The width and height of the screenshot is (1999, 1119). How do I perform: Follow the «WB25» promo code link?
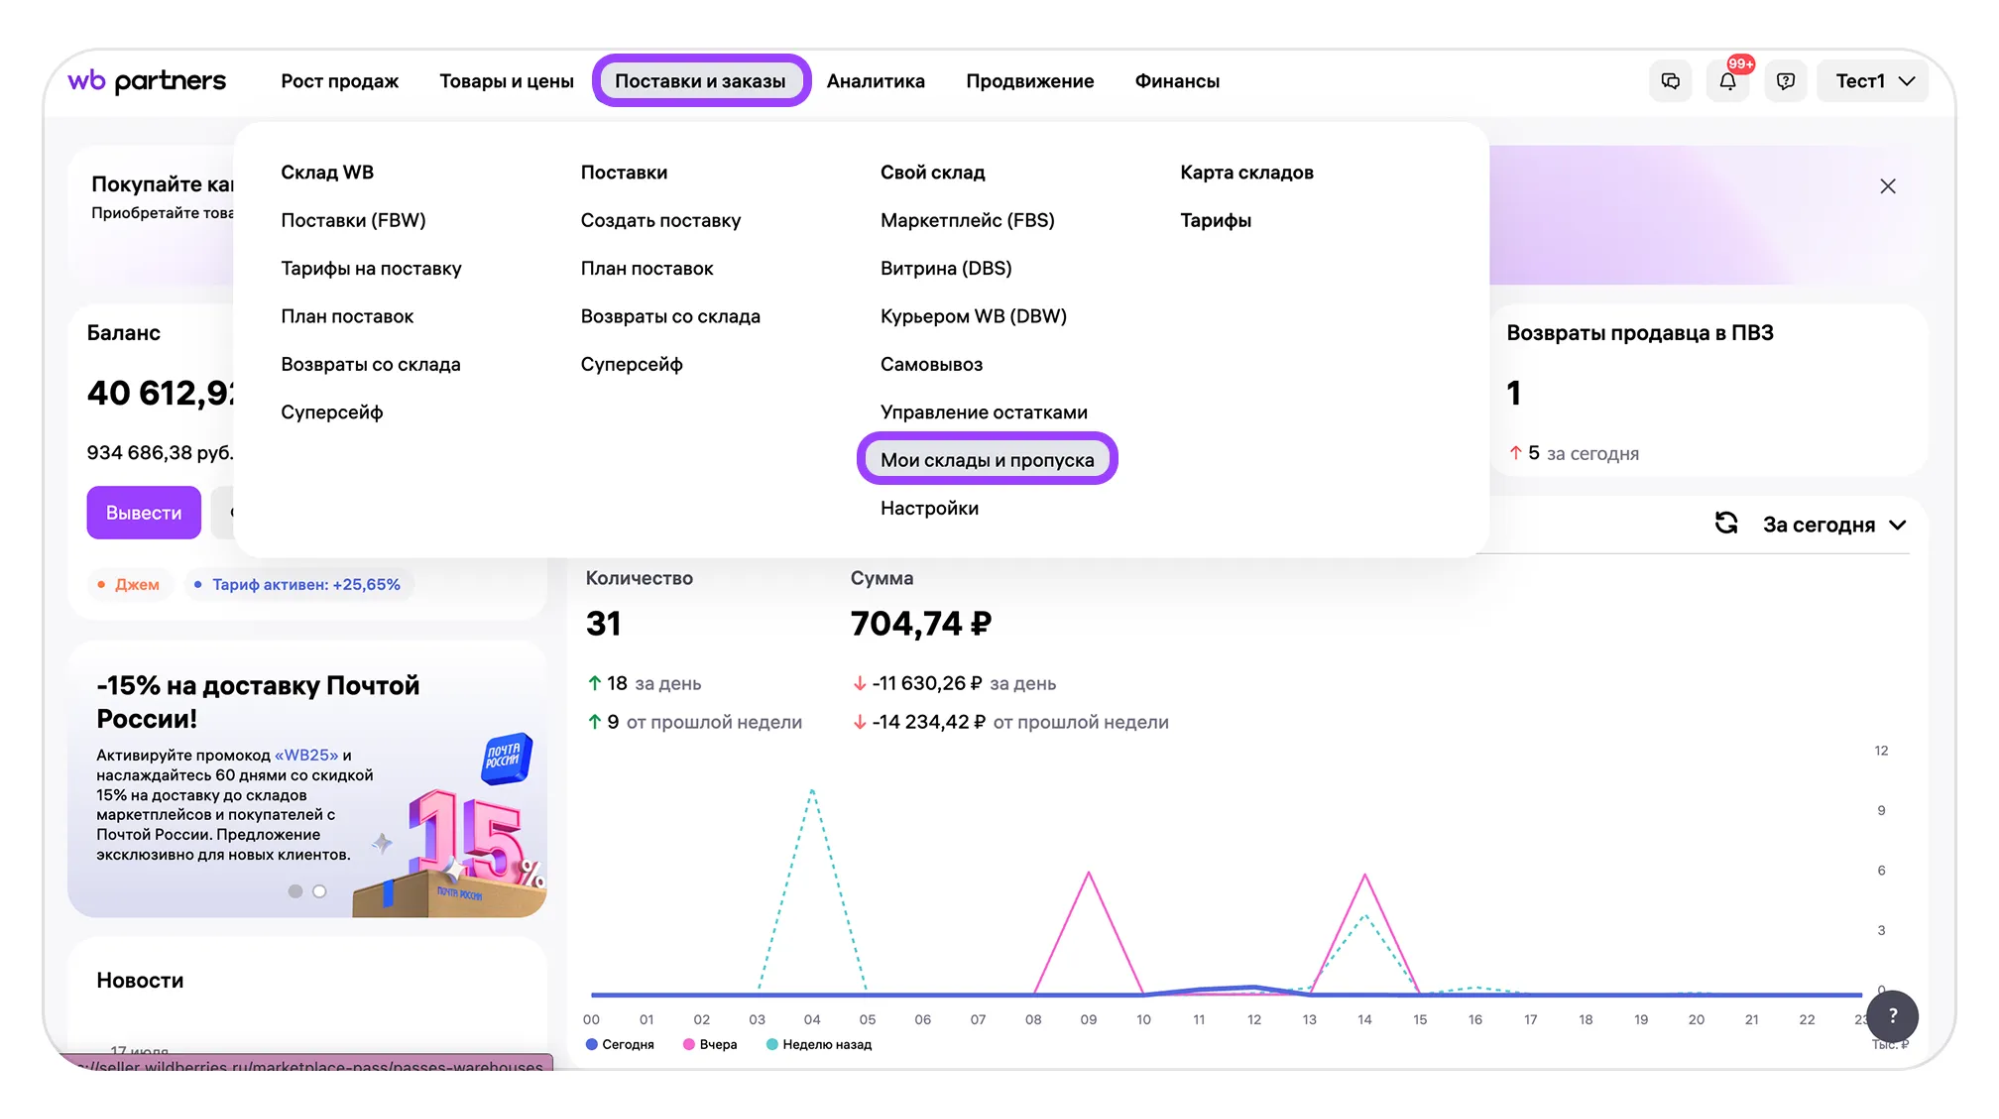click(x=306, y=755)
